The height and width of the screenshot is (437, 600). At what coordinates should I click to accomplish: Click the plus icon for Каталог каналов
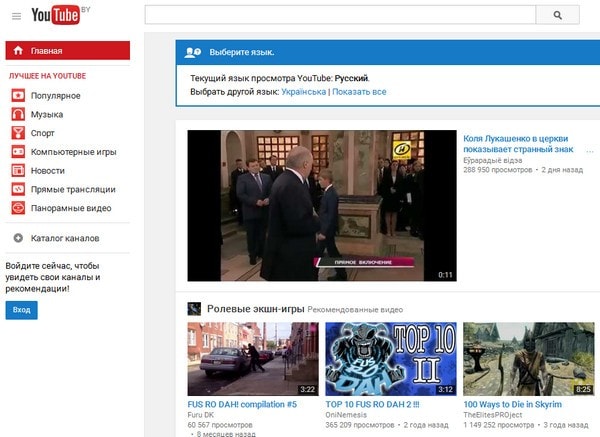click(18, 238)
